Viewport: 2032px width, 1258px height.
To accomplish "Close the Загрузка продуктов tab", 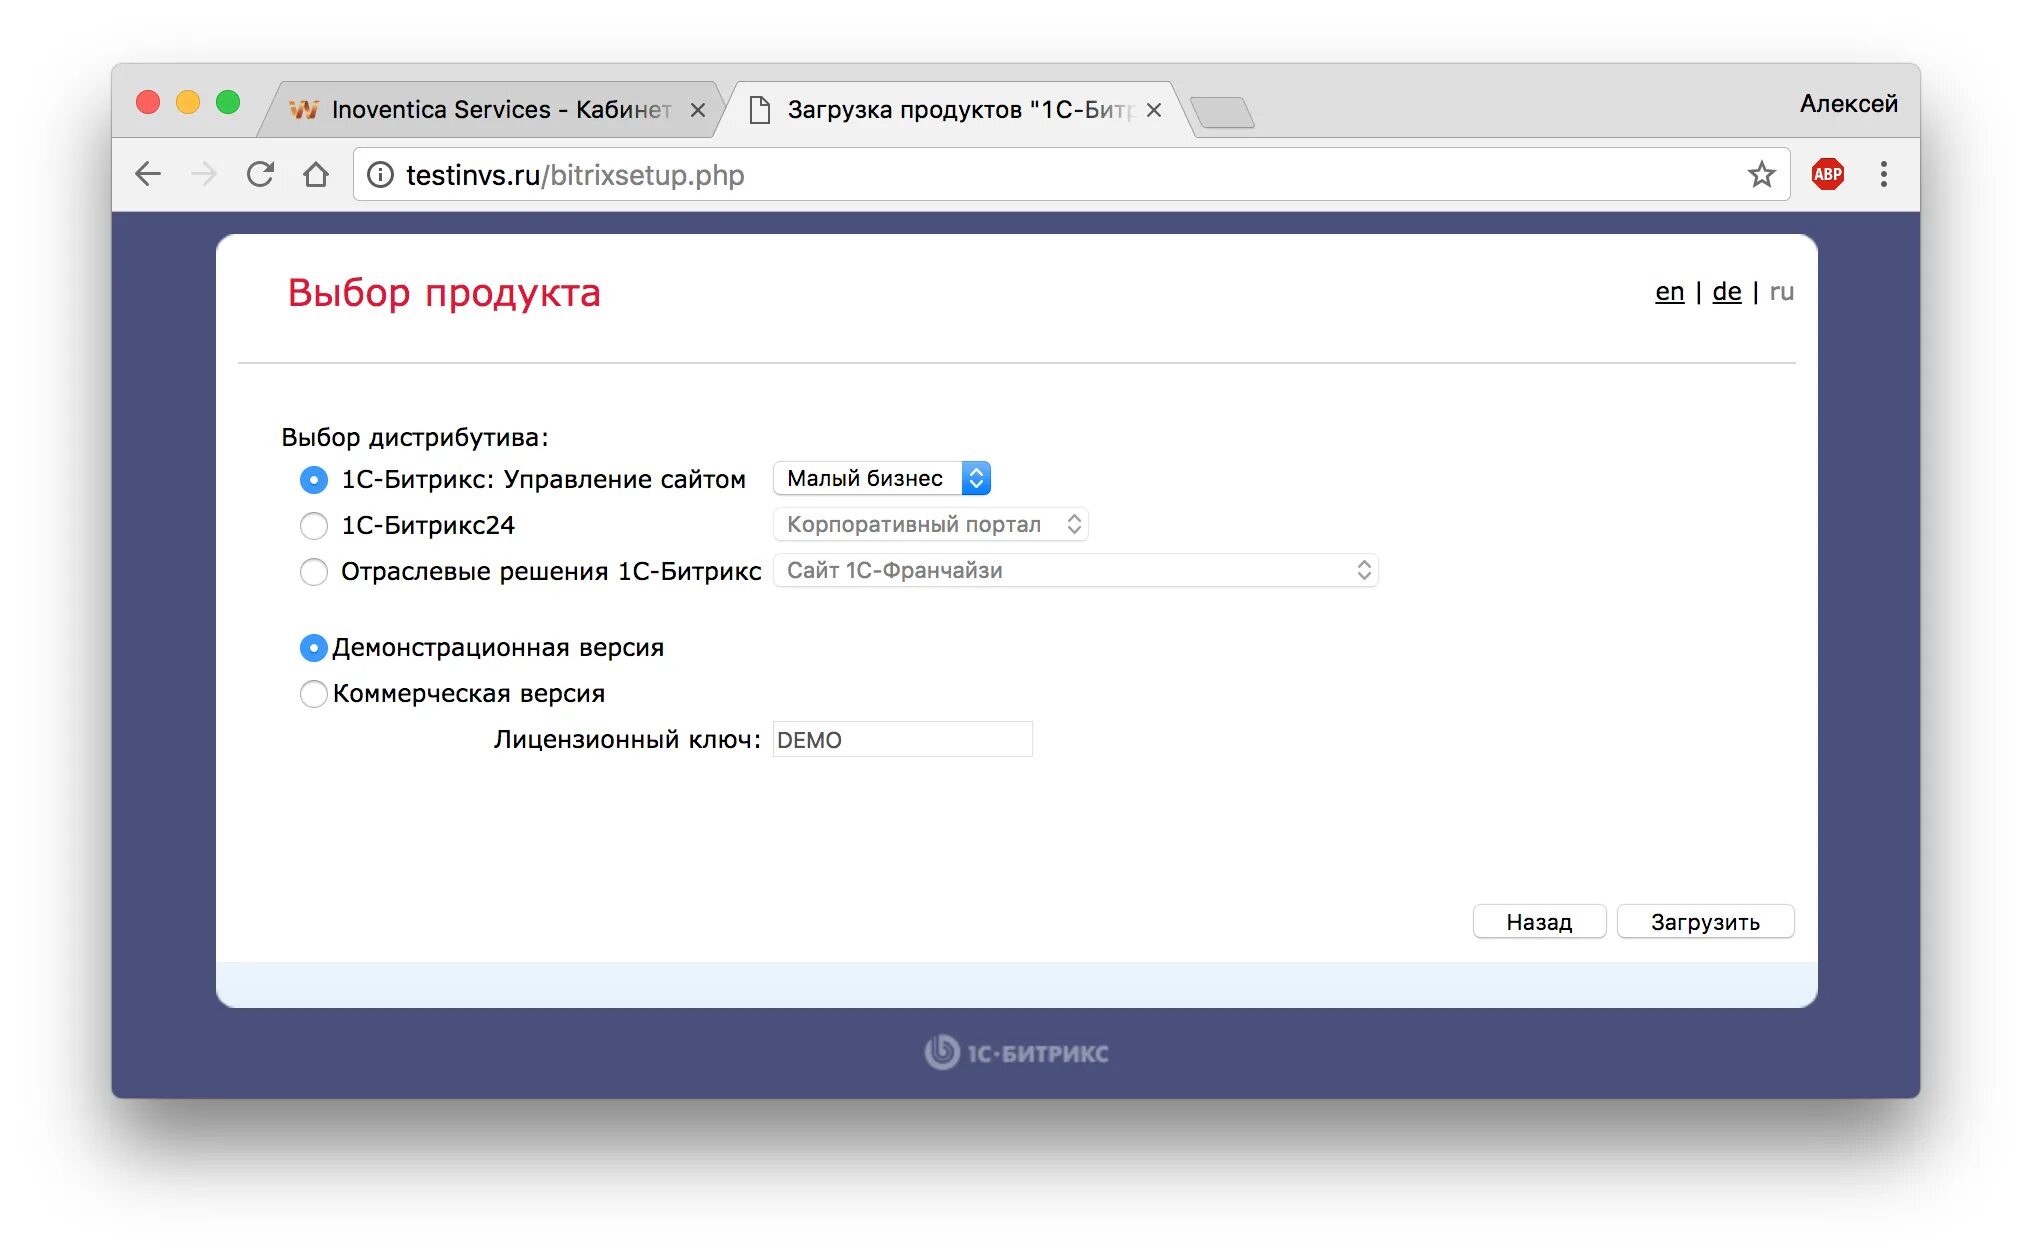I will point(1154,110).
